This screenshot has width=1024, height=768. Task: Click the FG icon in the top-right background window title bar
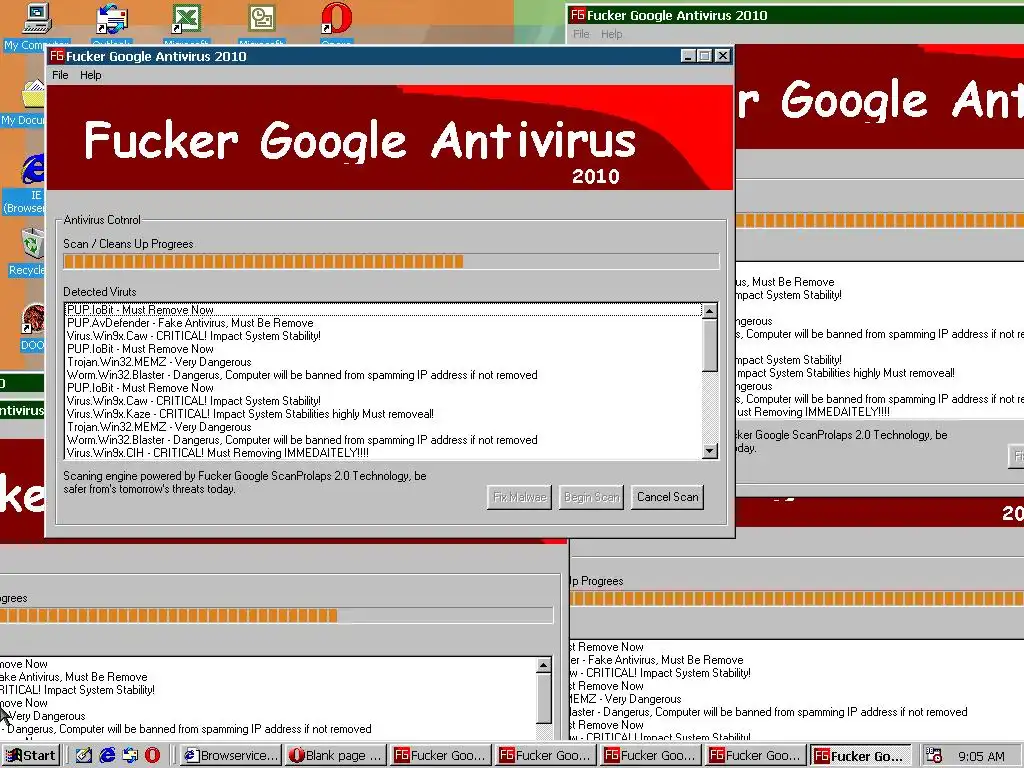pyautogui.click(x=577, y=14)
